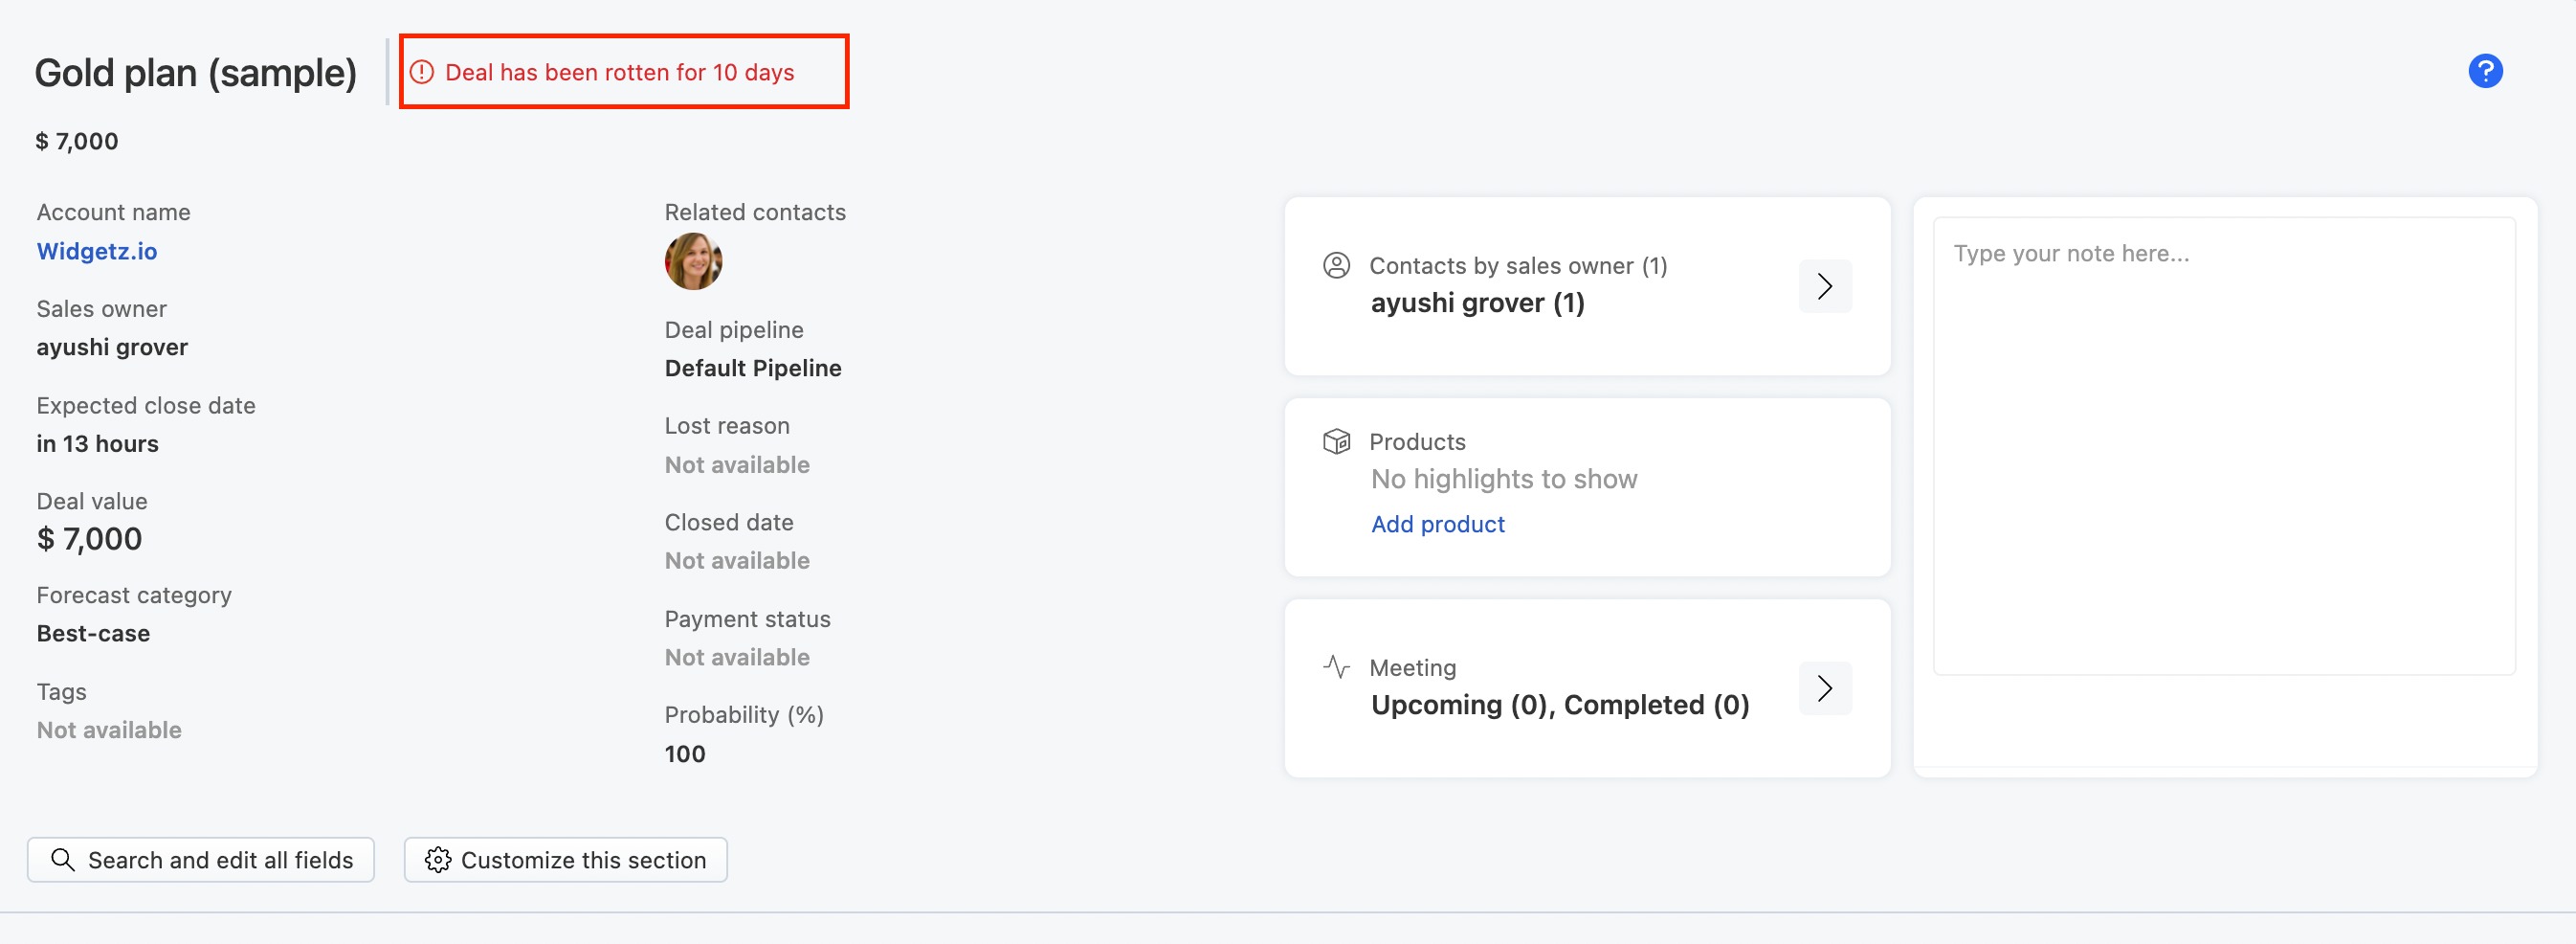Click the rotten deal warning icon
Screen dimensions: 2576x944
point(422,72)
